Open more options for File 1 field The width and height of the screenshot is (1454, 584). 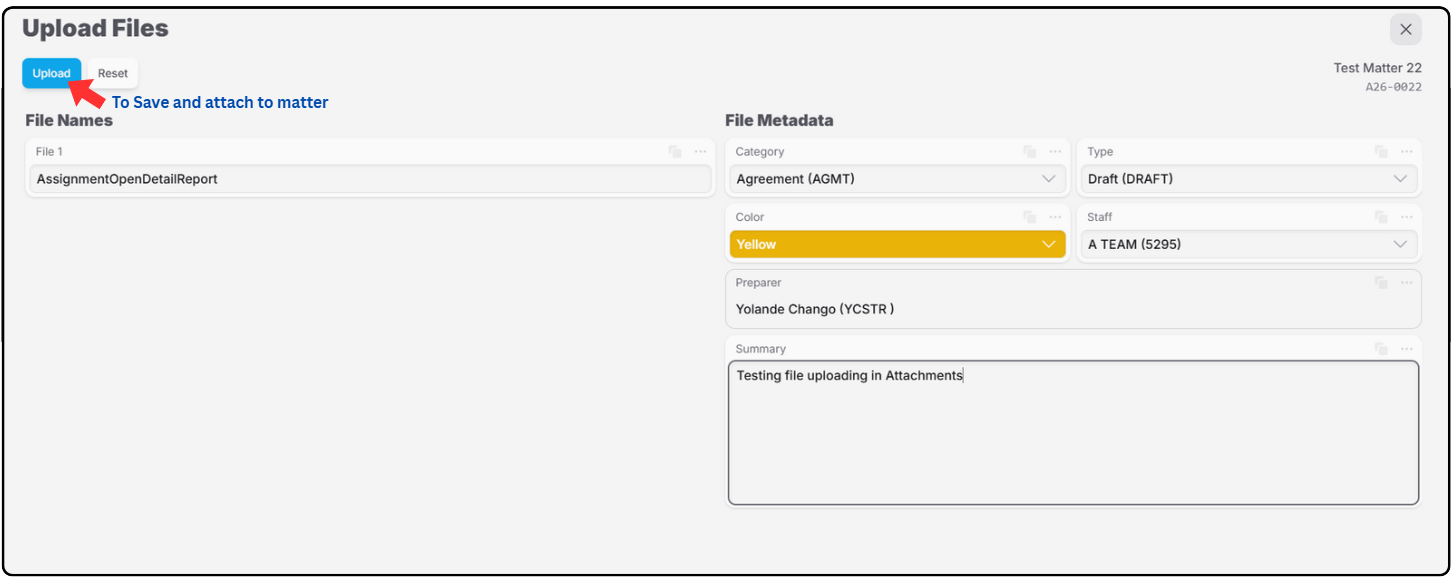700,152
